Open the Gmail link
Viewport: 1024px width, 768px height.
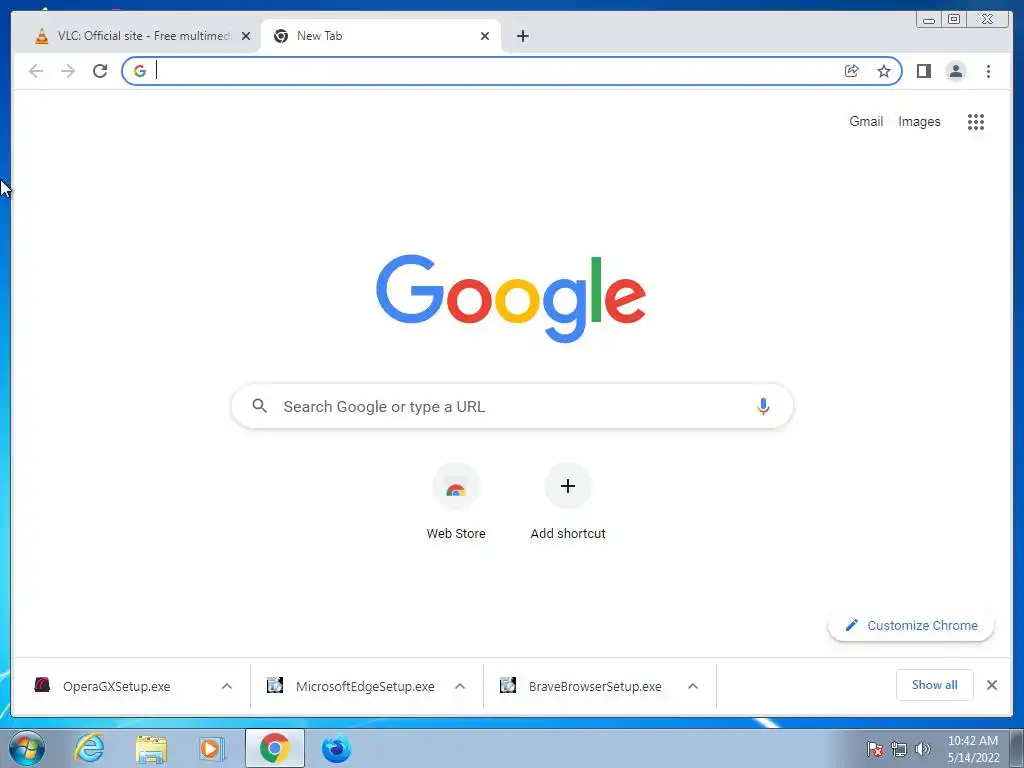866,121
